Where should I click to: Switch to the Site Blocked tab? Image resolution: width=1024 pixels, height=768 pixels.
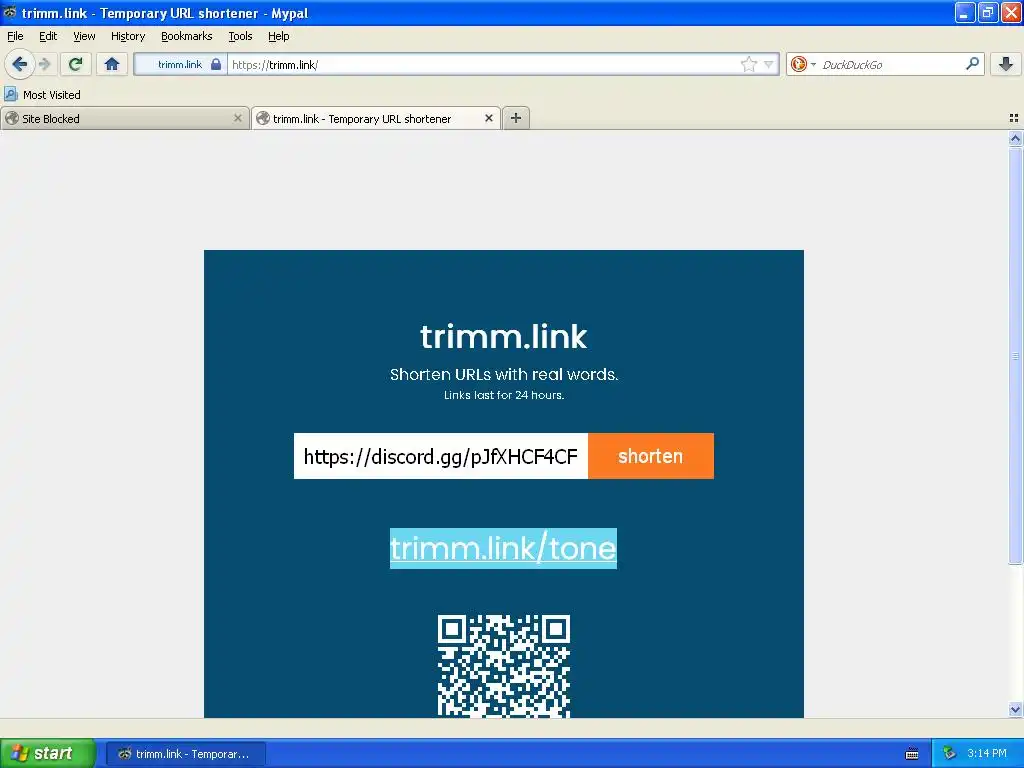[x=124, y=118]
